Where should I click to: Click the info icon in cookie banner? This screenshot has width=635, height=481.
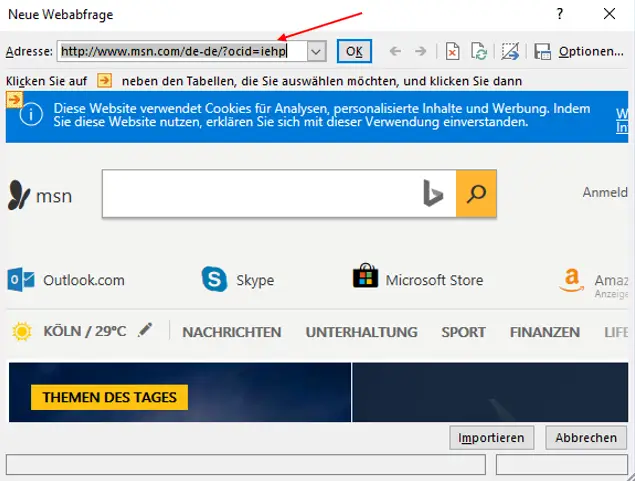30,114
